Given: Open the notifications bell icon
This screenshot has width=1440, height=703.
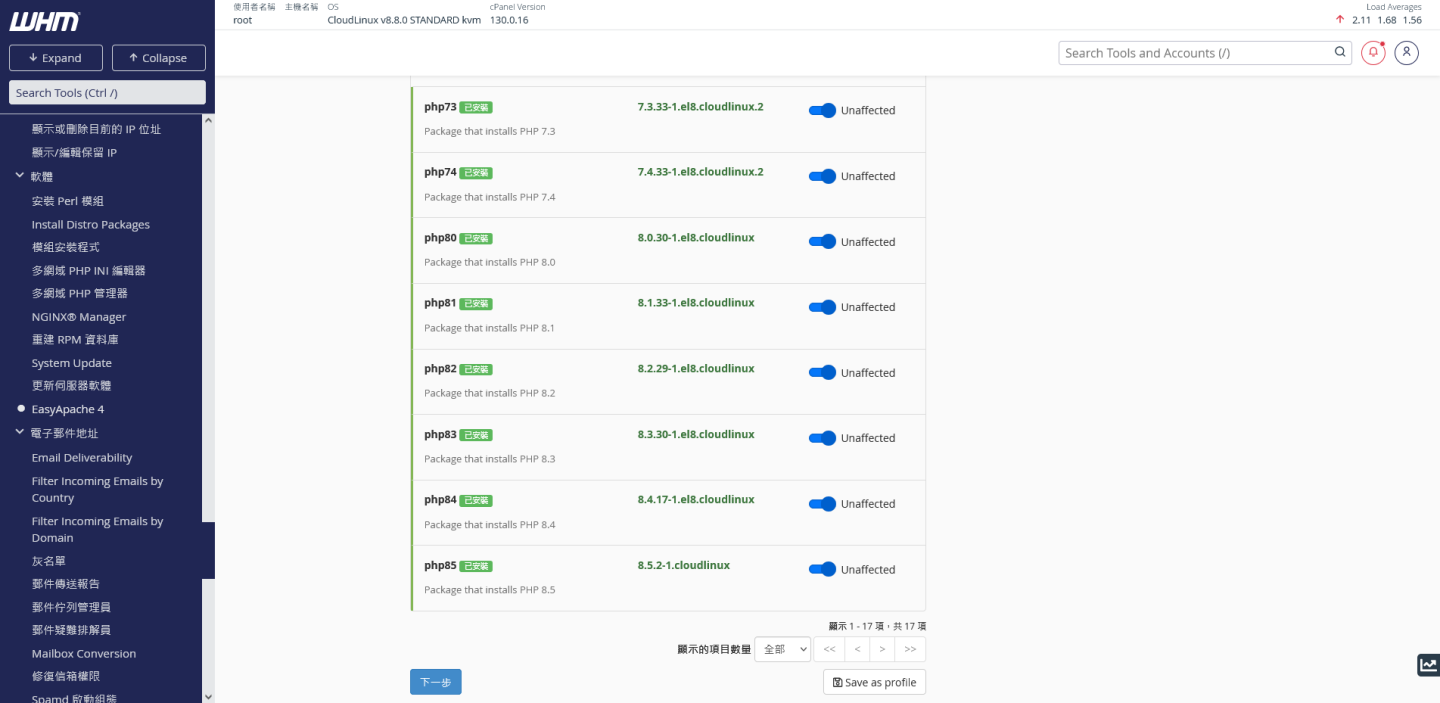Looking at the screenshot, I should tap(1373, 53).
